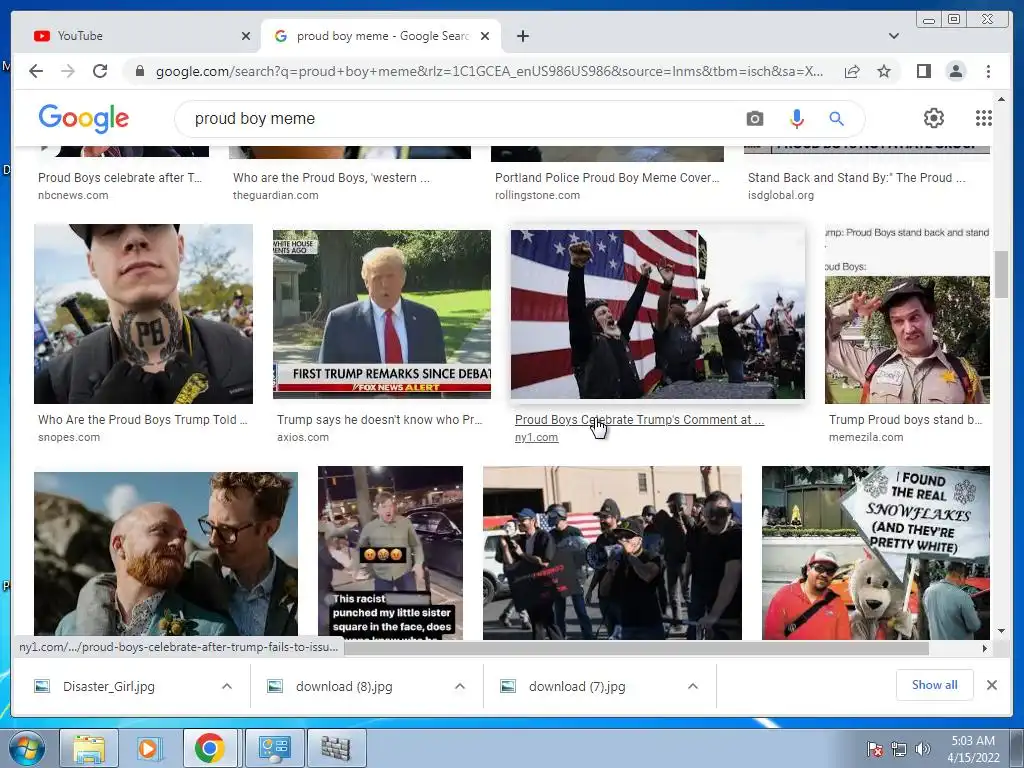Click the network tray icon
The height and width of the screenshot is (768, 1024).
point(899,748)
